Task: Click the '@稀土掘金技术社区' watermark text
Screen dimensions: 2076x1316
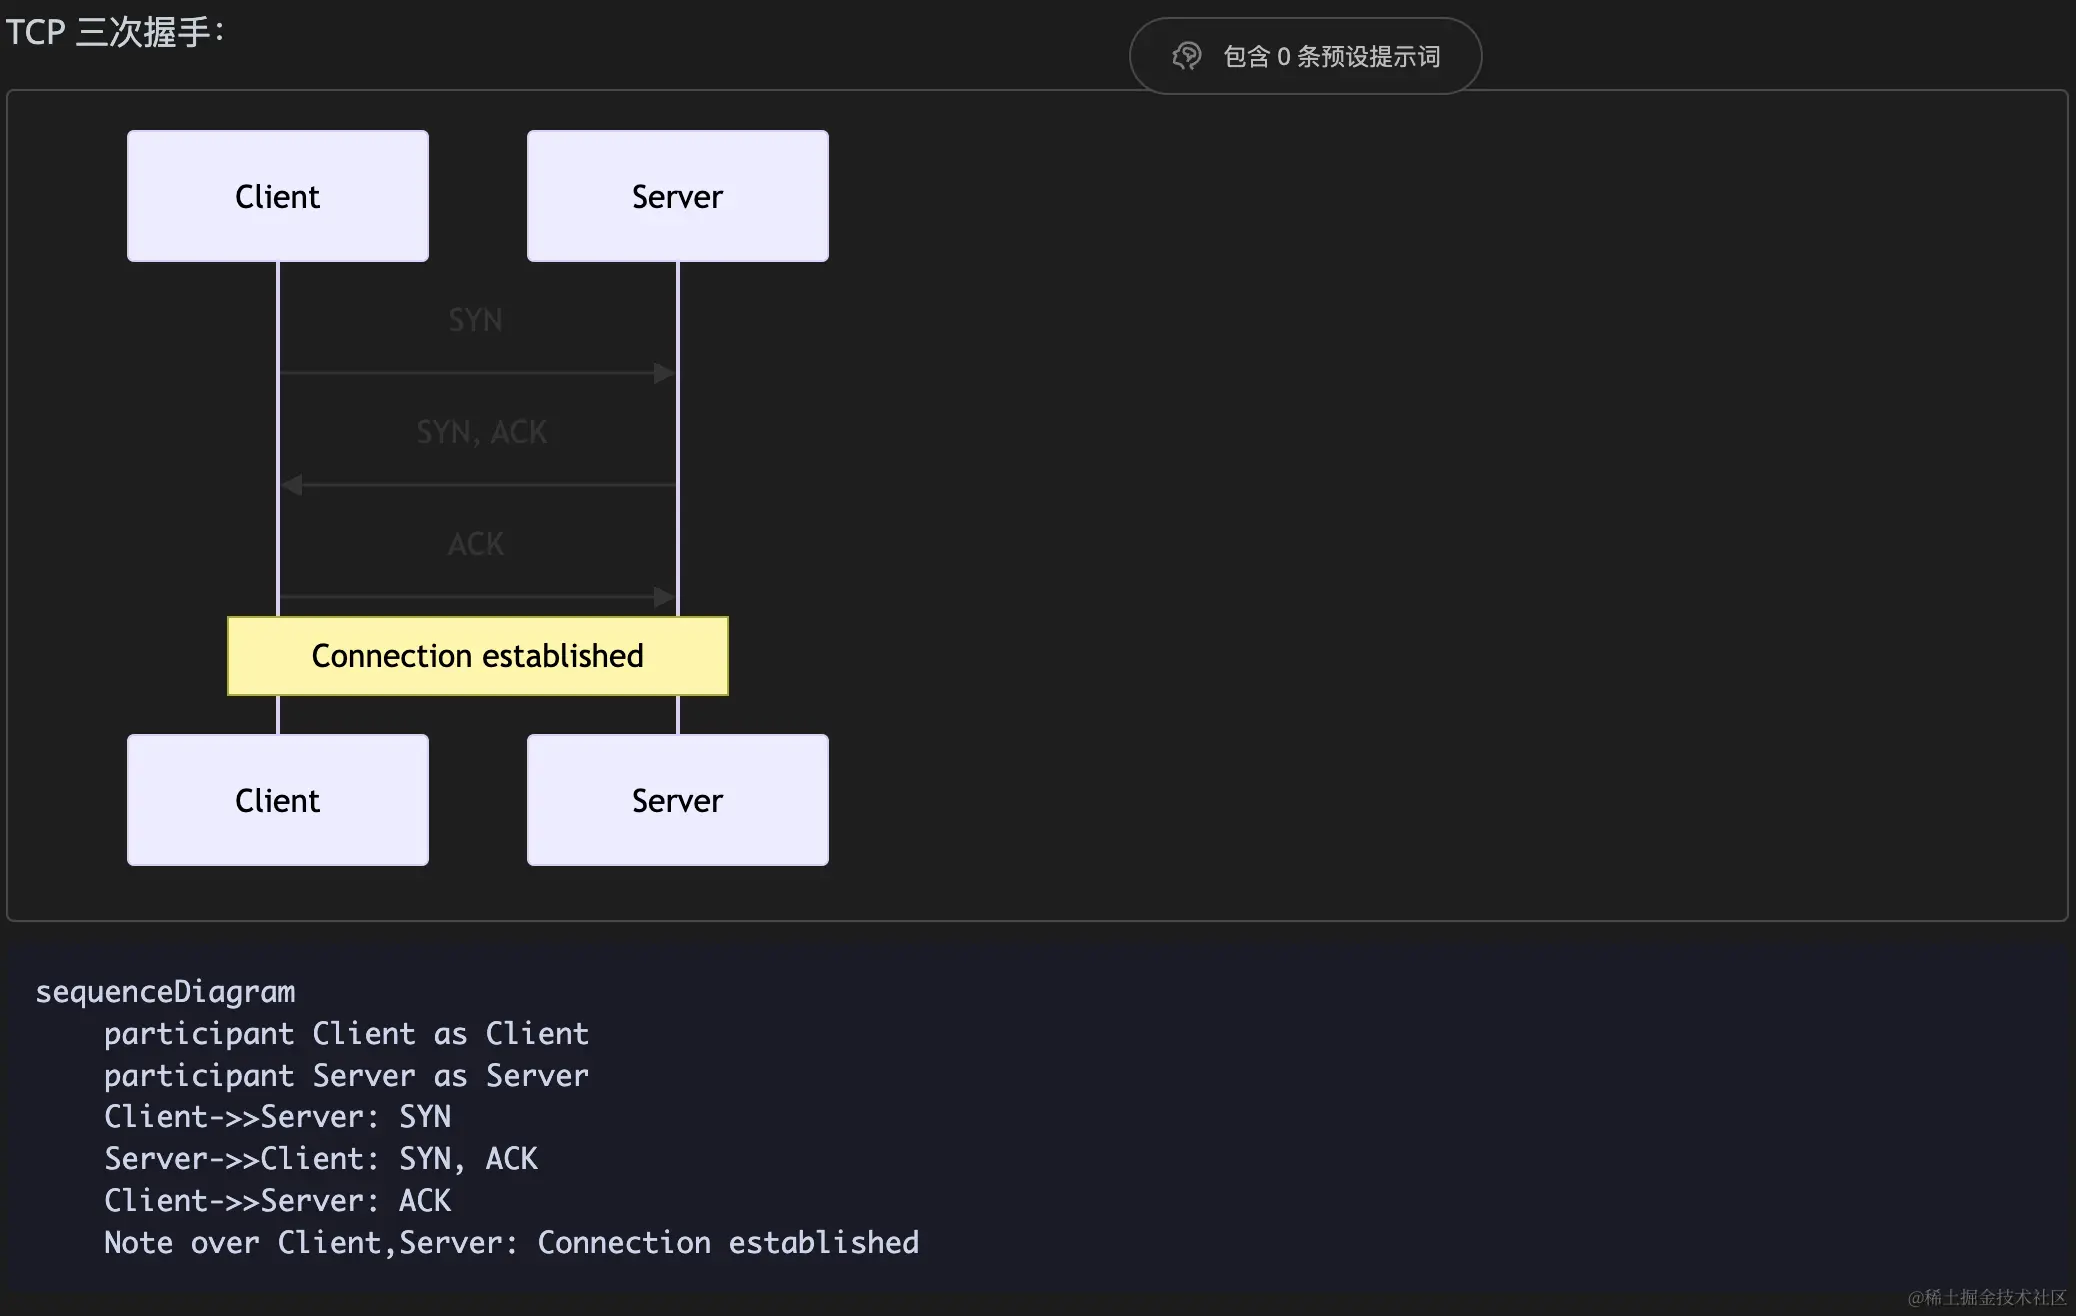Action: [x=1986, y=1297]
